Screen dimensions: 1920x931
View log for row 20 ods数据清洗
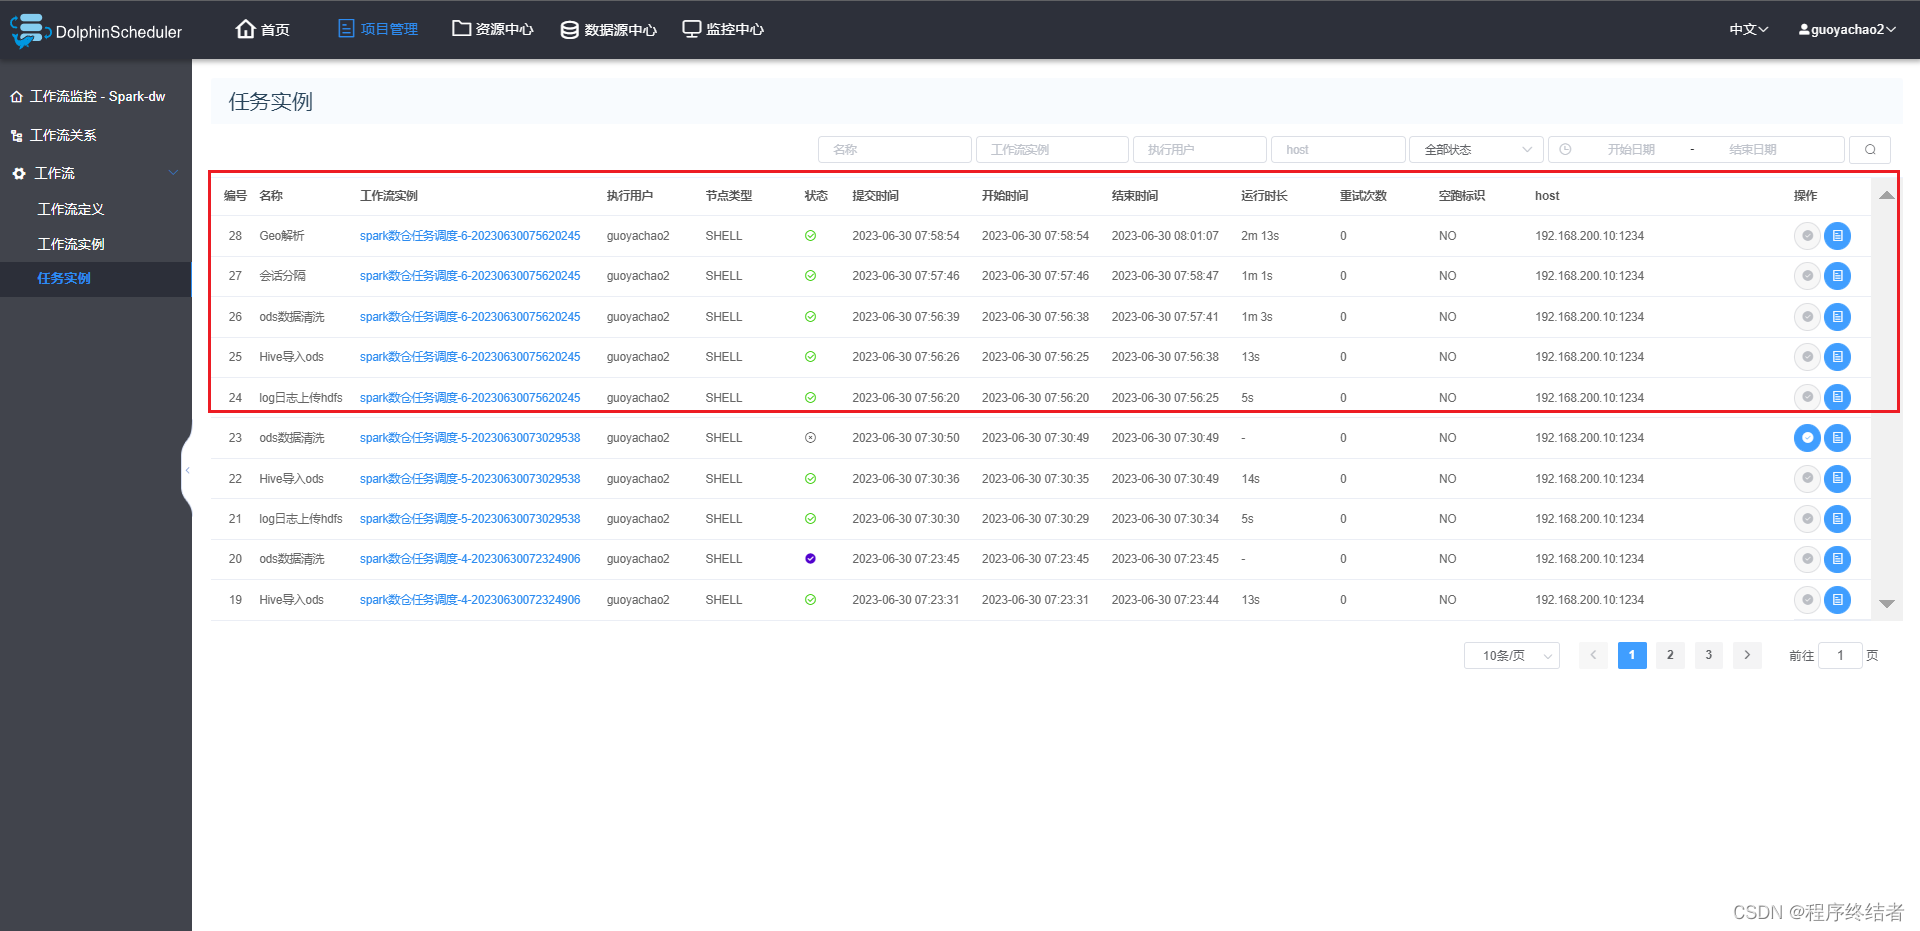pyautogui.click(x=1837, y=559)
